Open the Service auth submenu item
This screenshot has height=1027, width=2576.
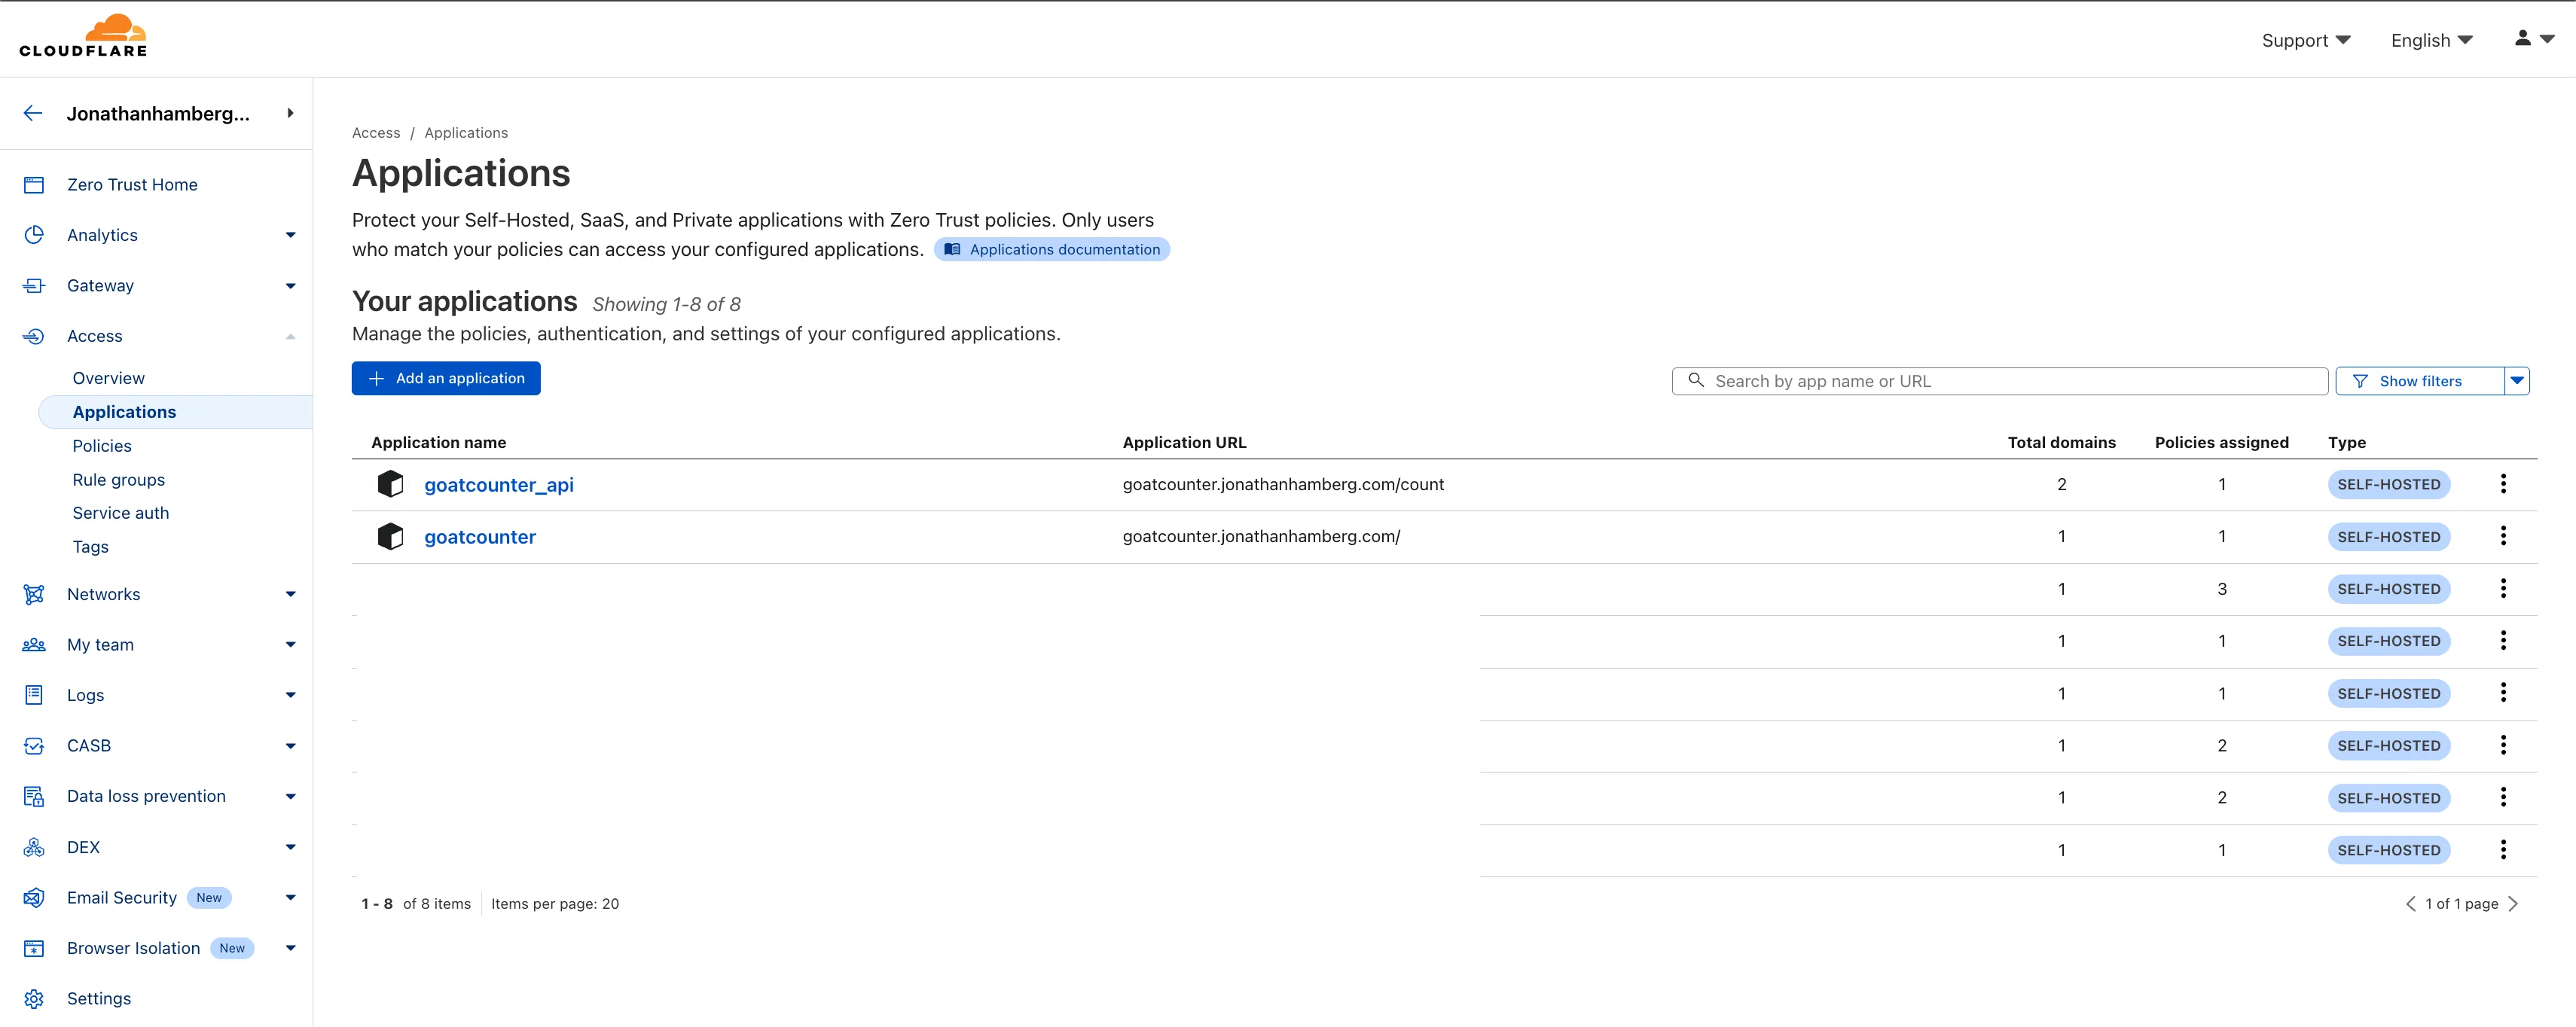[x=120, y=513]
